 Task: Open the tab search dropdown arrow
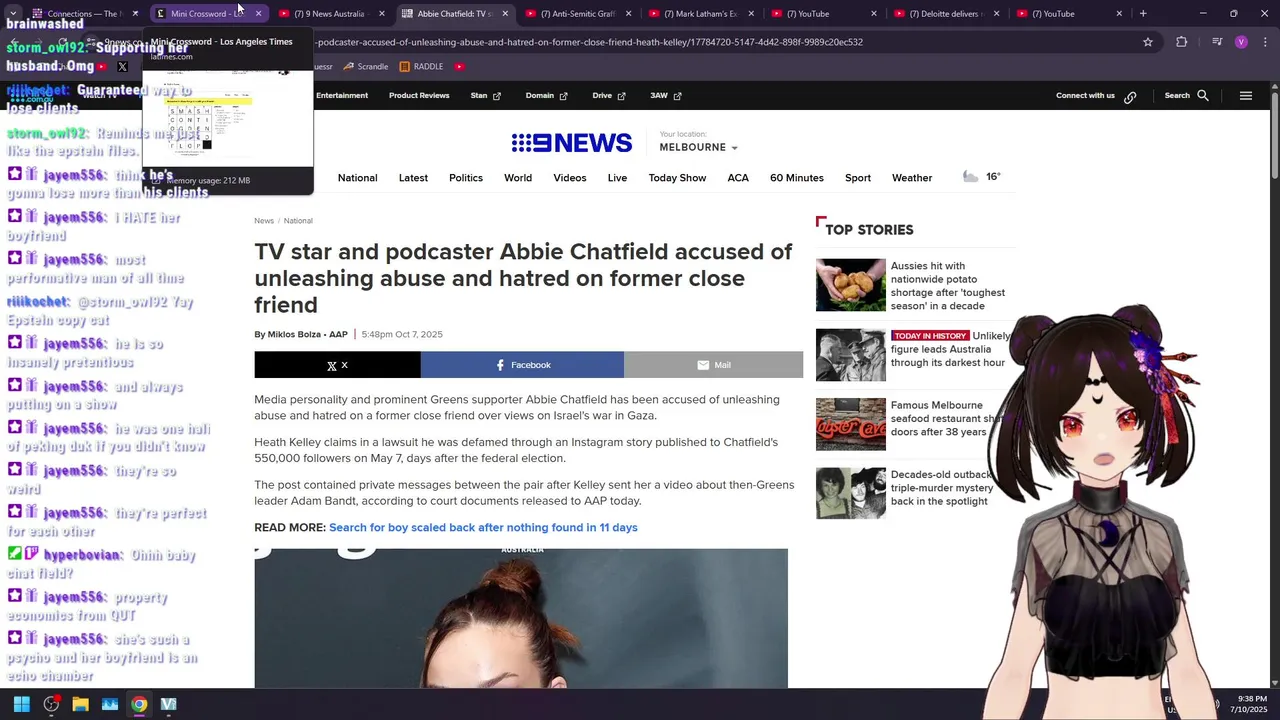click(13, 14)
